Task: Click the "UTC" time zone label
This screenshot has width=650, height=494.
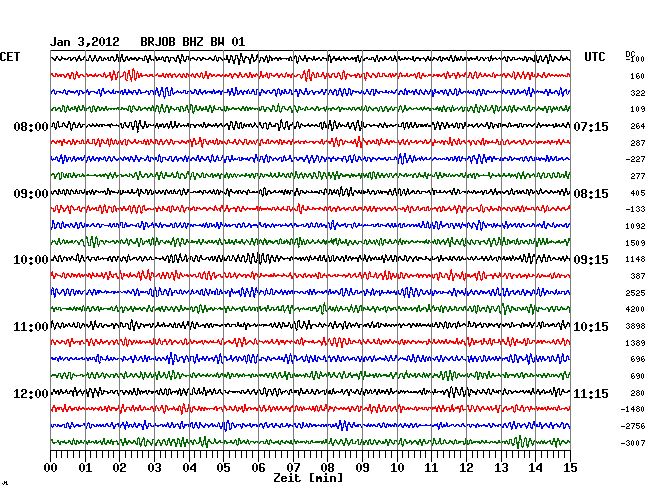Action: click(x=595, y=57)
